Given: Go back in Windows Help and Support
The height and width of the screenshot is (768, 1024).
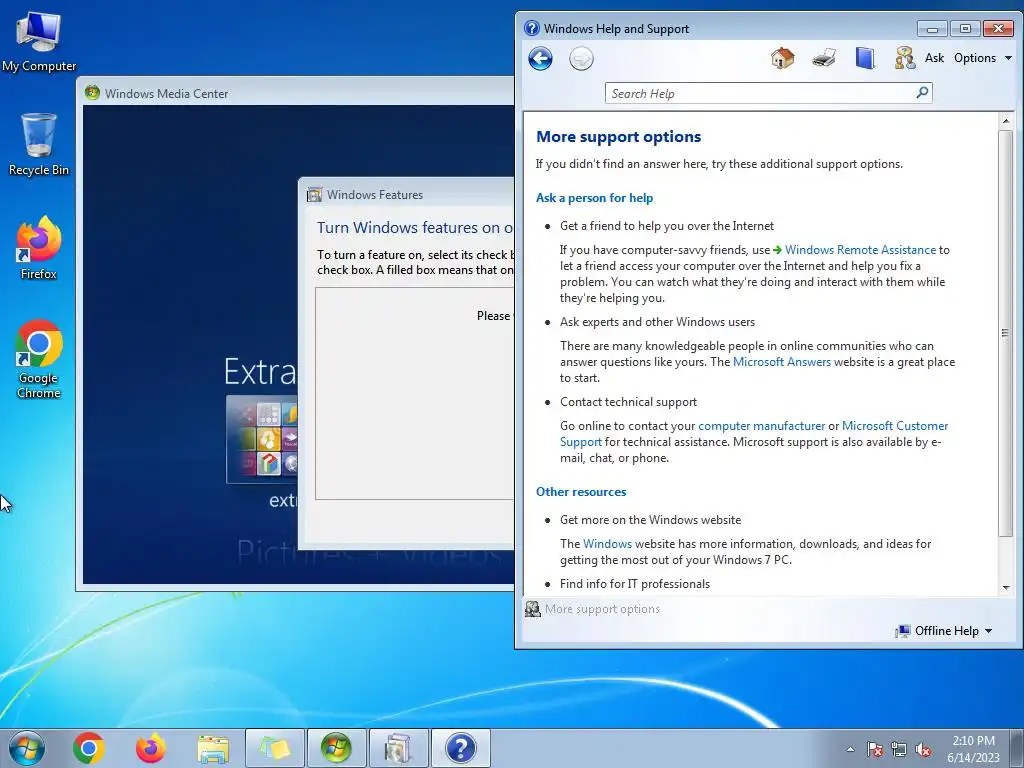Looking at the screenshot, I should (540, 59).
